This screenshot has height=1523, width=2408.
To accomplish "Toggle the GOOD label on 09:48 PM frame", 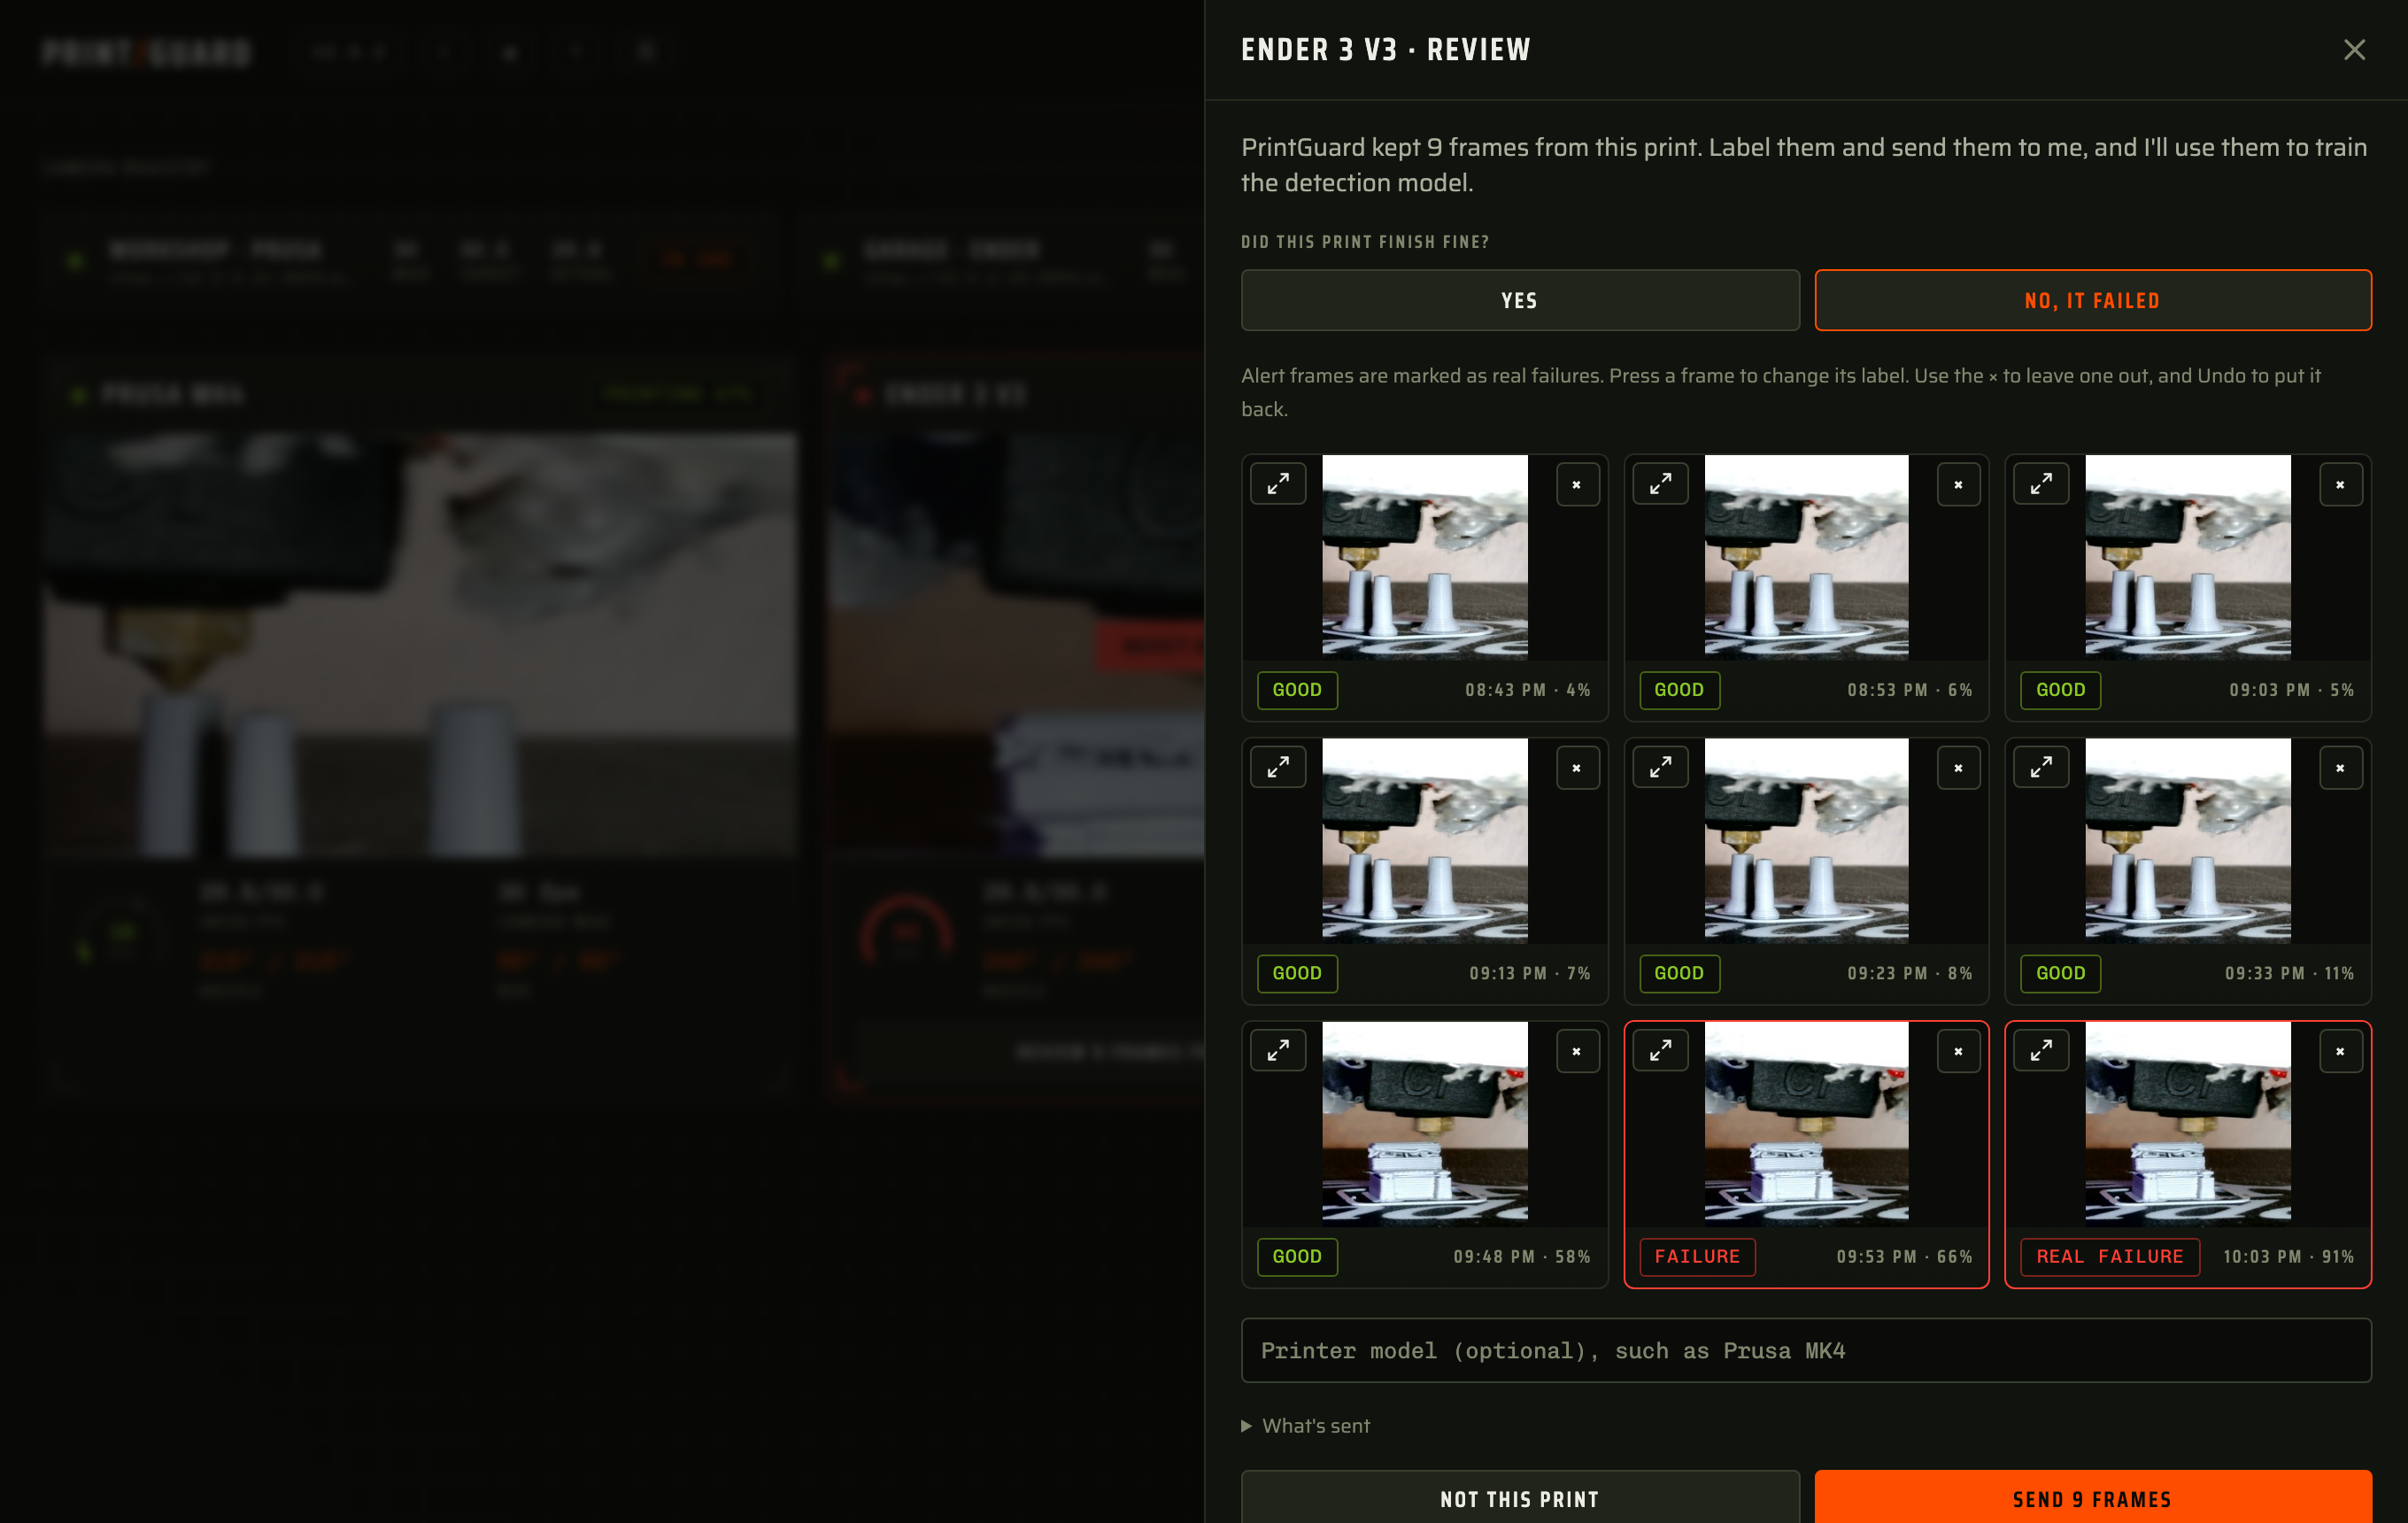I will coord(1297,1256).
